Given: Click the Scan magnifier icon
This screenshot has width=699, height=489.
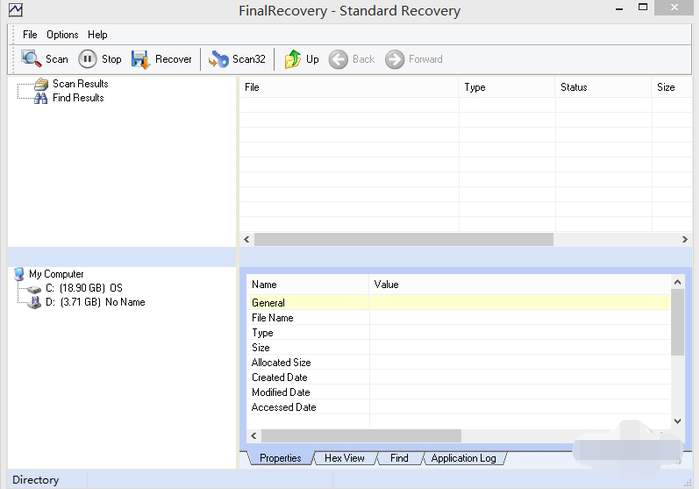Looking at the screenshot, I should click(x=31, y=59).
